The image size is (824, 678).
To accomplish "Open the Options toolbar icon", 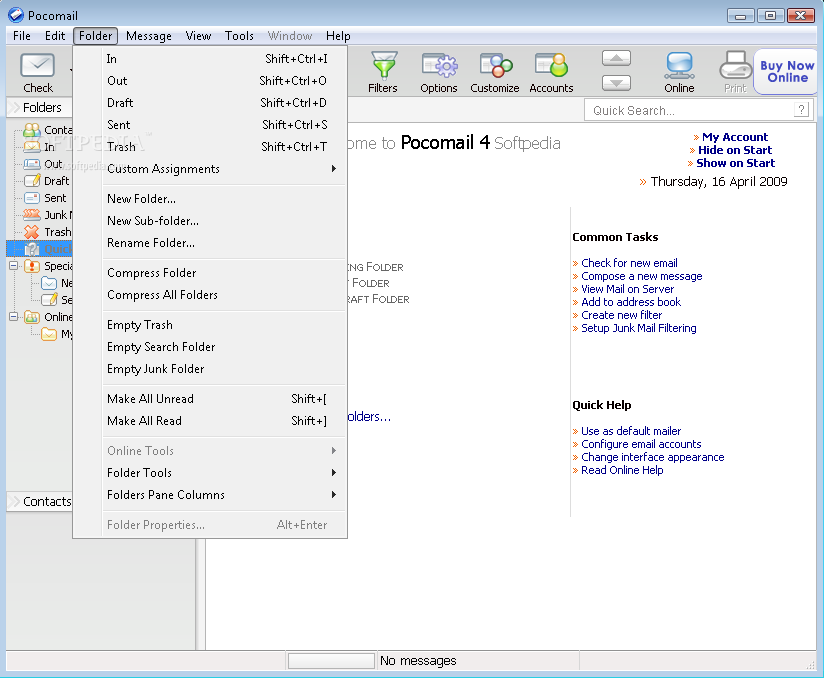I will (x=439, y=65).
